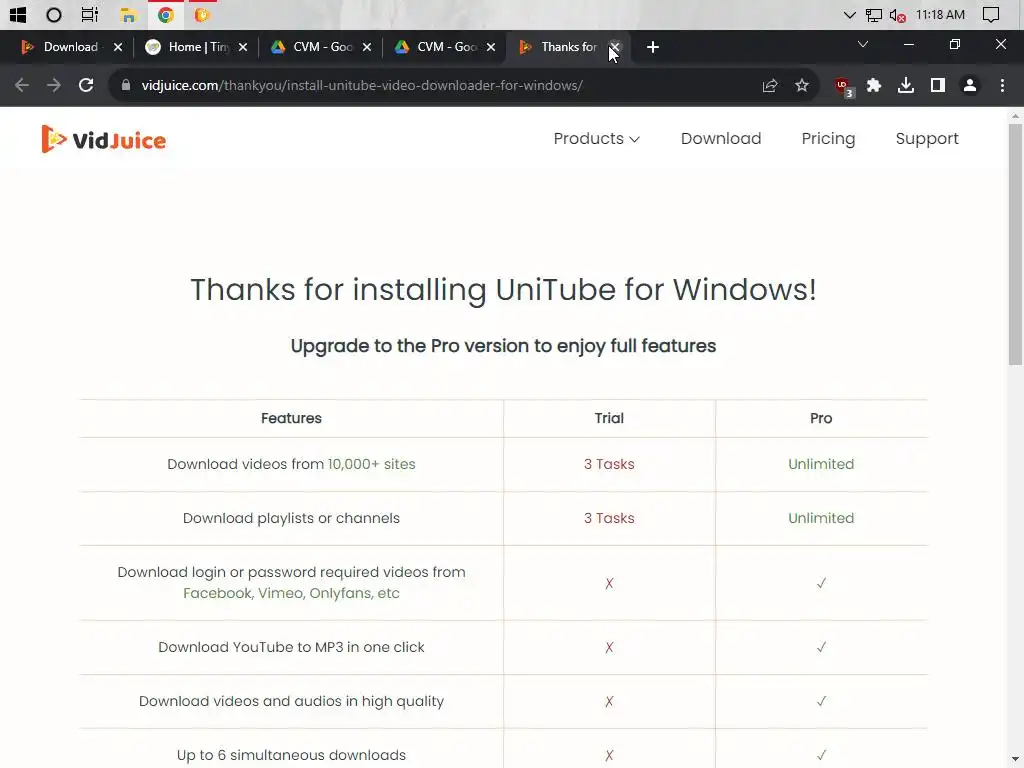Click Unlimited in playlists or channels row
The height and width of the screenshot is (768, 1024).
[x=821, y=518]
